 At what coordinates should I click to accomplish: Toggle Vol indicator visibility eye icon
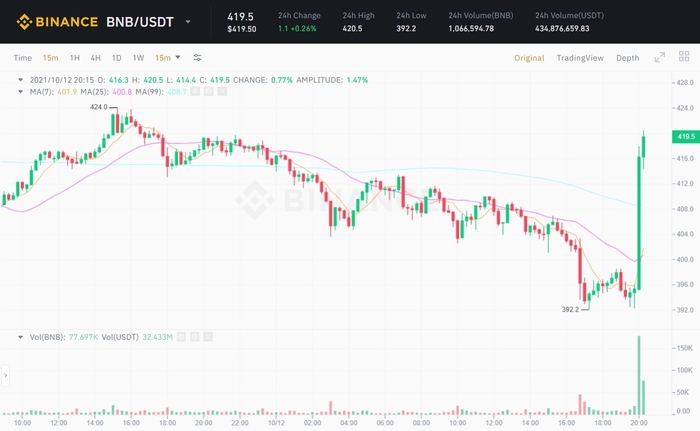(x=181, y=337)
